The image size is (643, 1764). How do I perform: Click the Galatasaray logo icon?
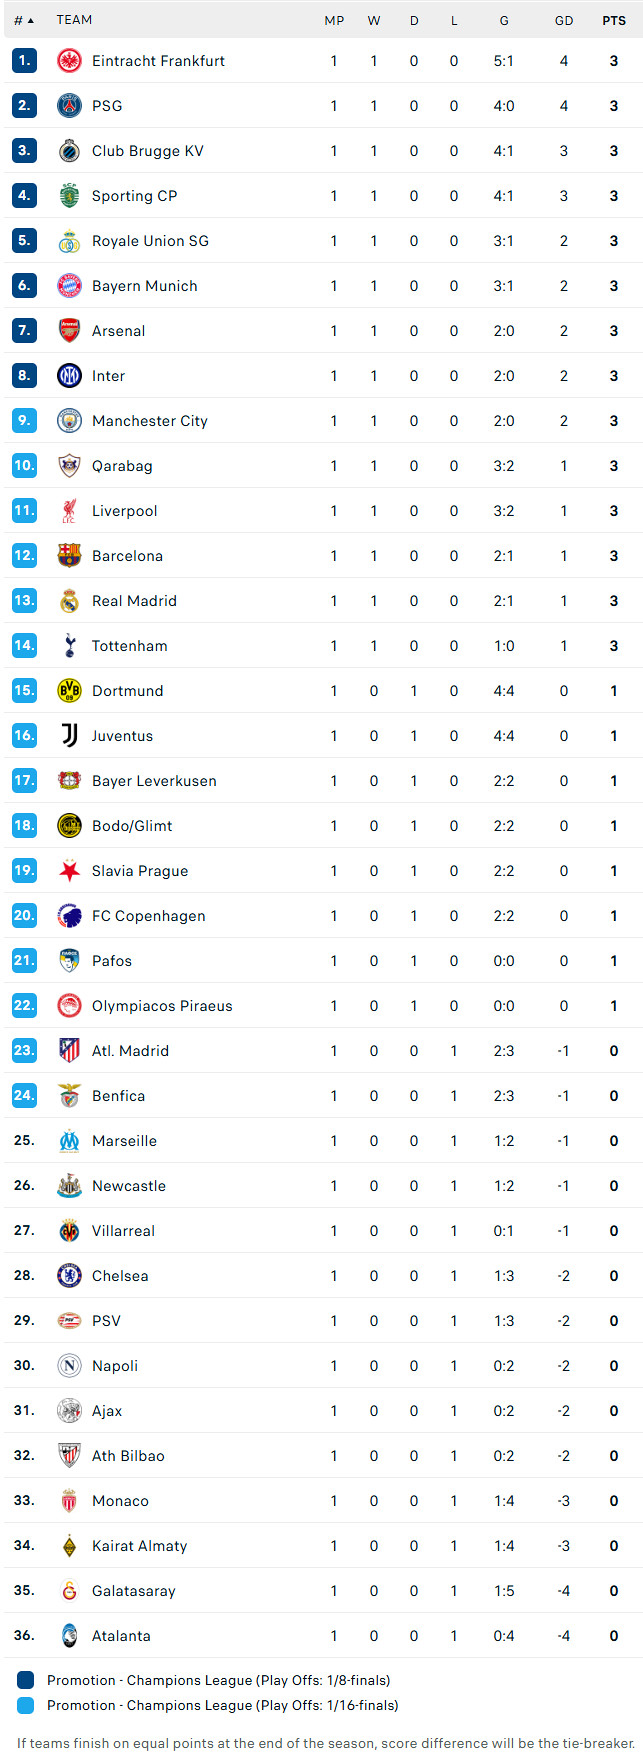pyautogui.click(x=69, y=1591)
